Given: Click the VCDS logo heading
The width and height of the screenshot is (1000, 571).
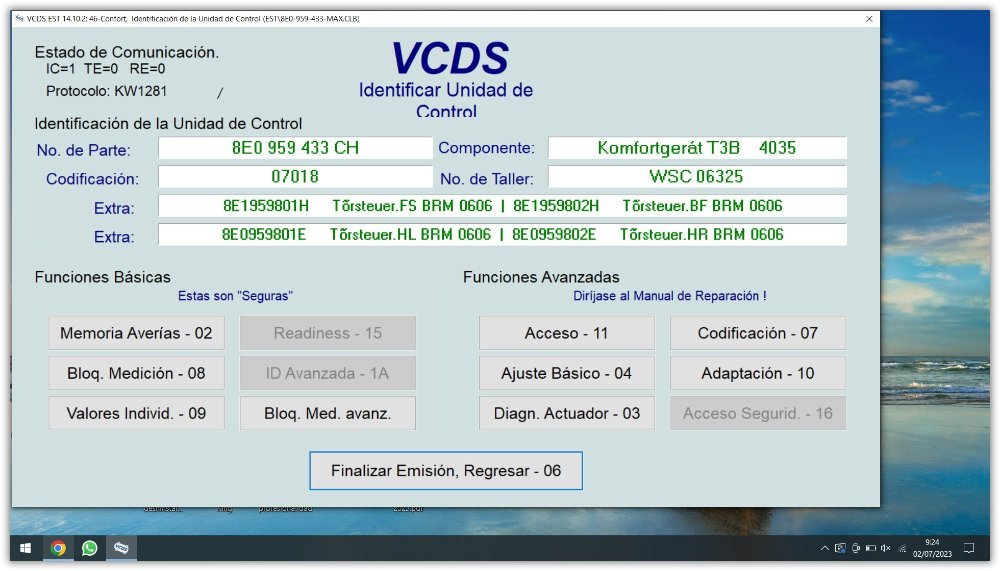Looking at the screenshot, I should click(450, 58).
